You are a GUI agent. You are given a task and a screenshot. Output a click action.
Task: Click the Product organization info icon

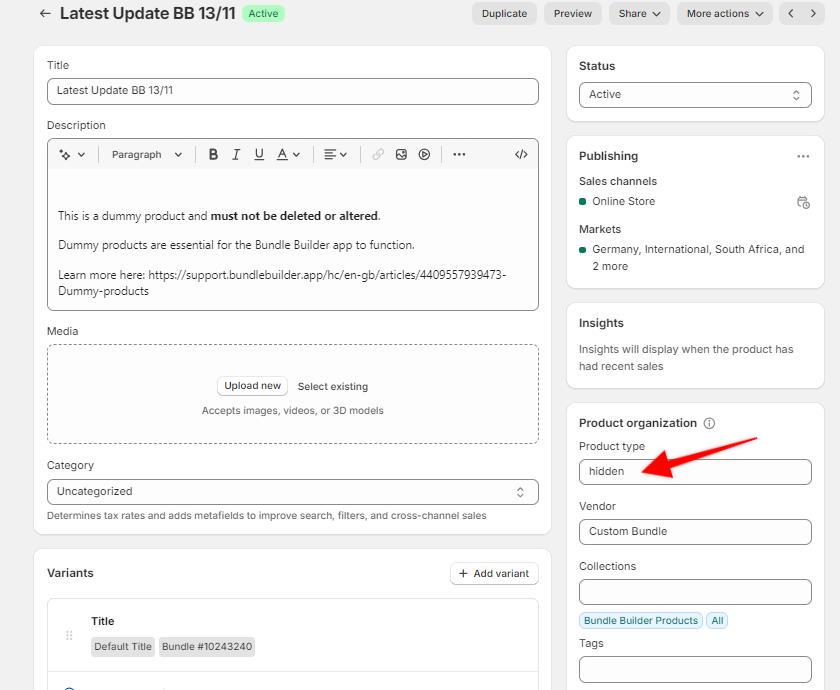click(709, 423)
